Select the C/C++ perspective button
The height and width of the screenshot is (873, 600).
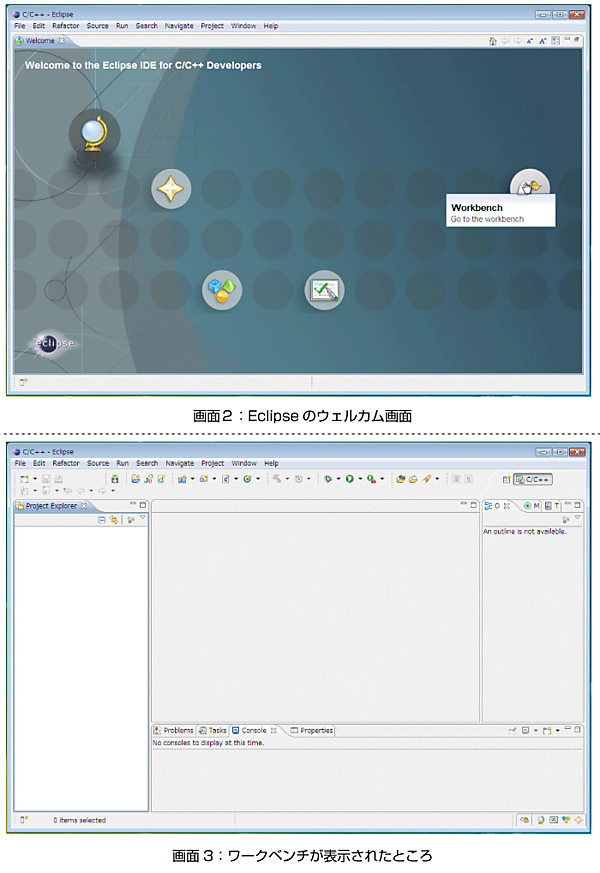pos(533,479)
